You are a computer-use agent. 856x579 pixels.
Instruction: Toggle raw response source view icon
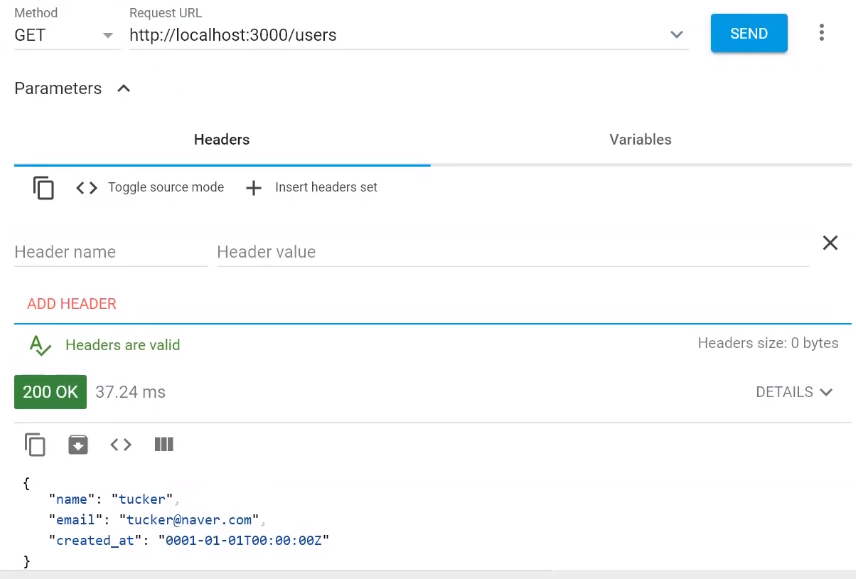[121, 445]
